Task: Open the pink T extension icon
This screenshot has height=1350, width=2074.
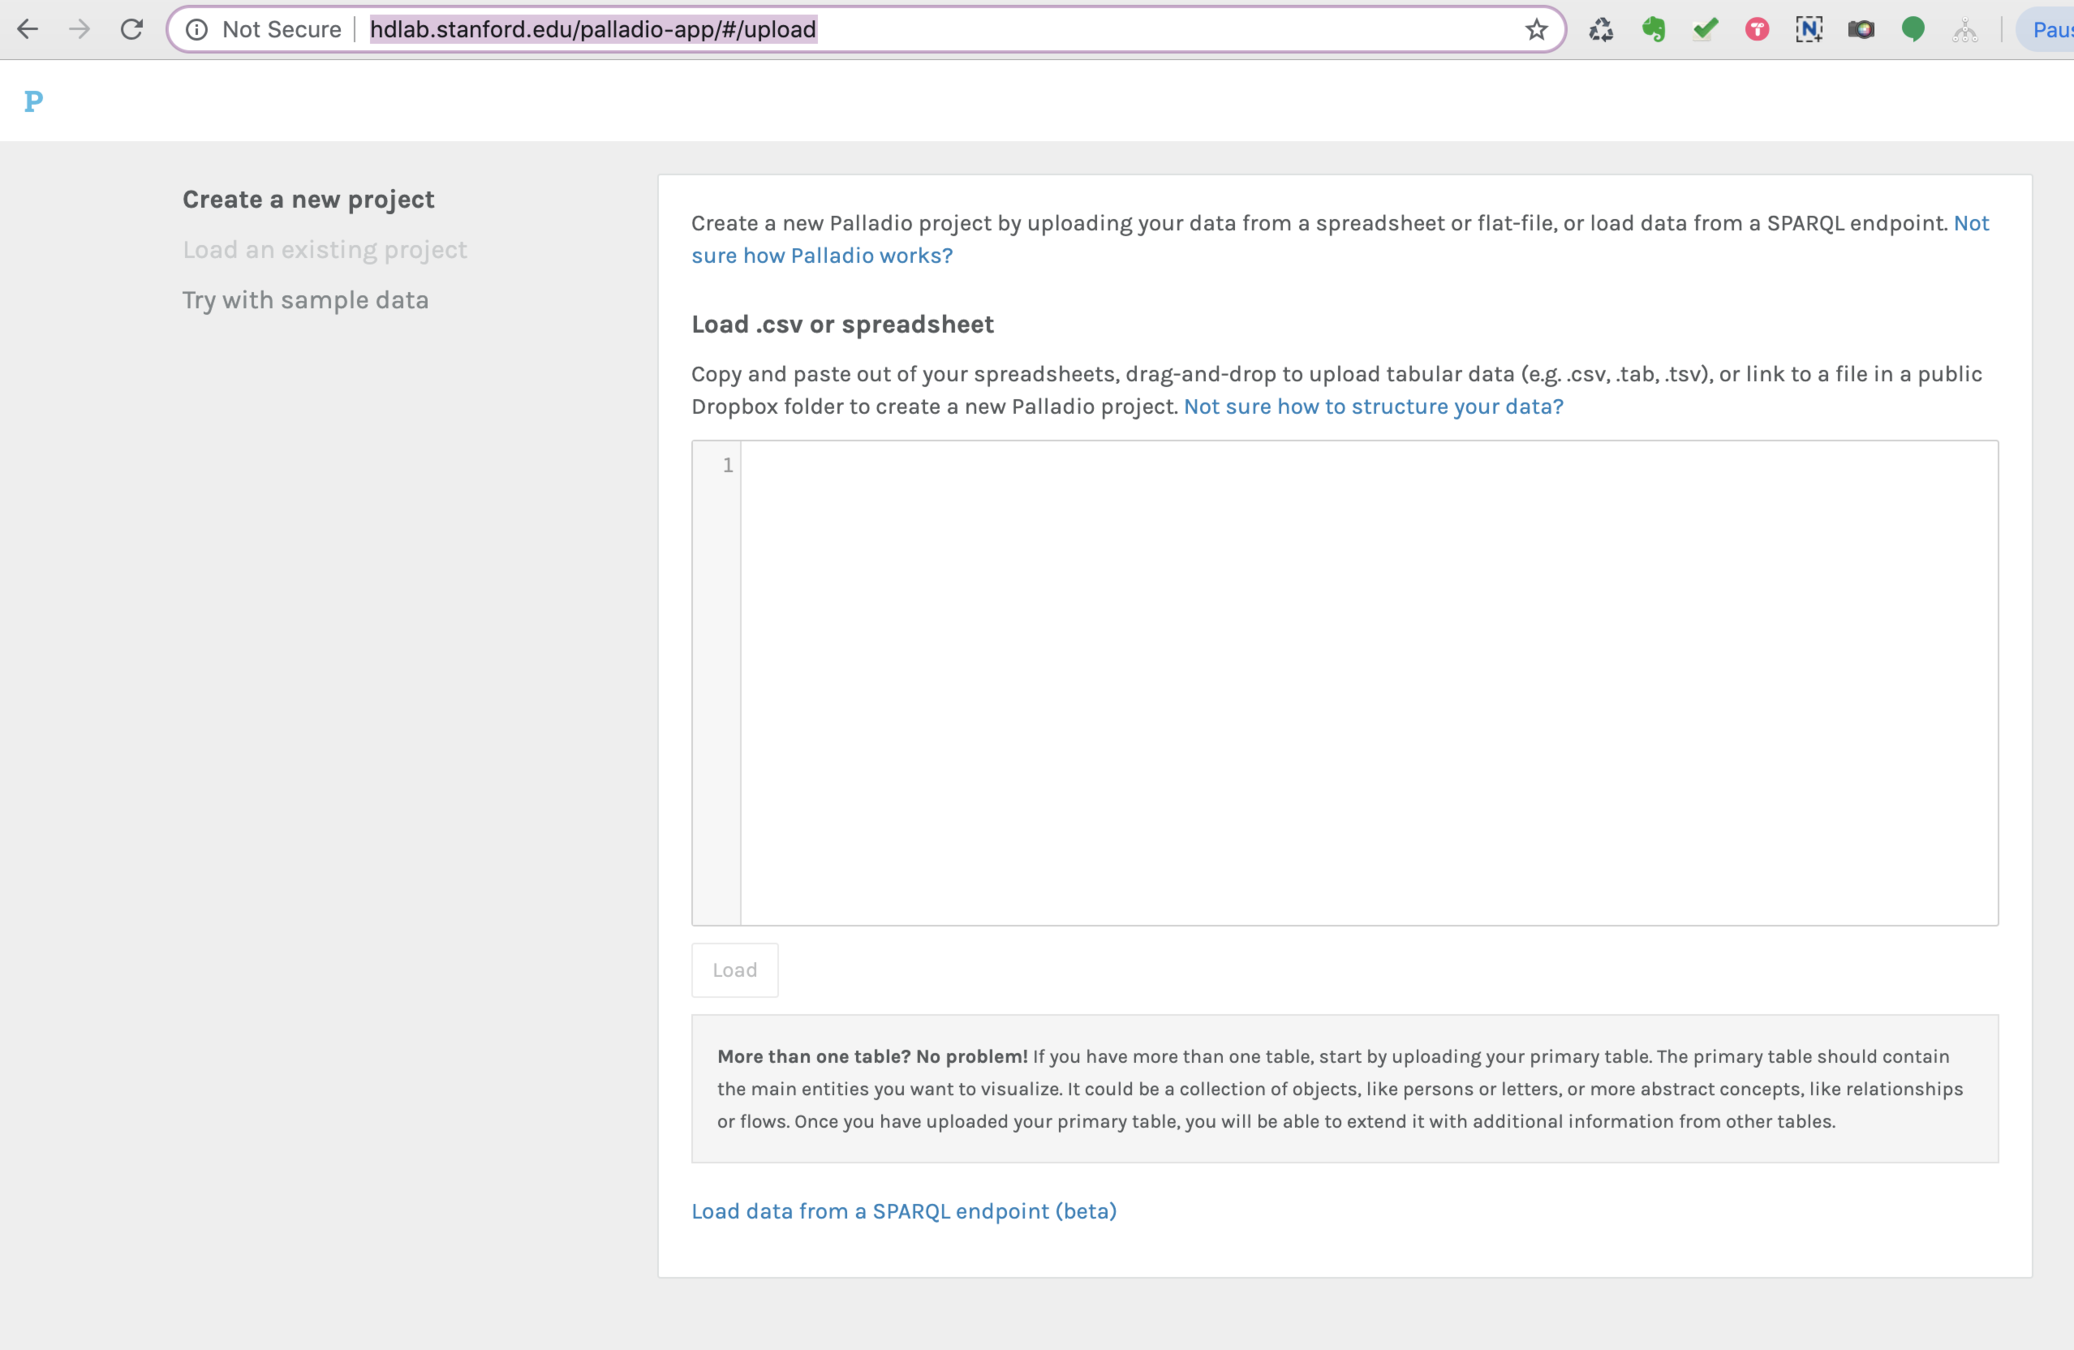Action: click(1757, 30)
